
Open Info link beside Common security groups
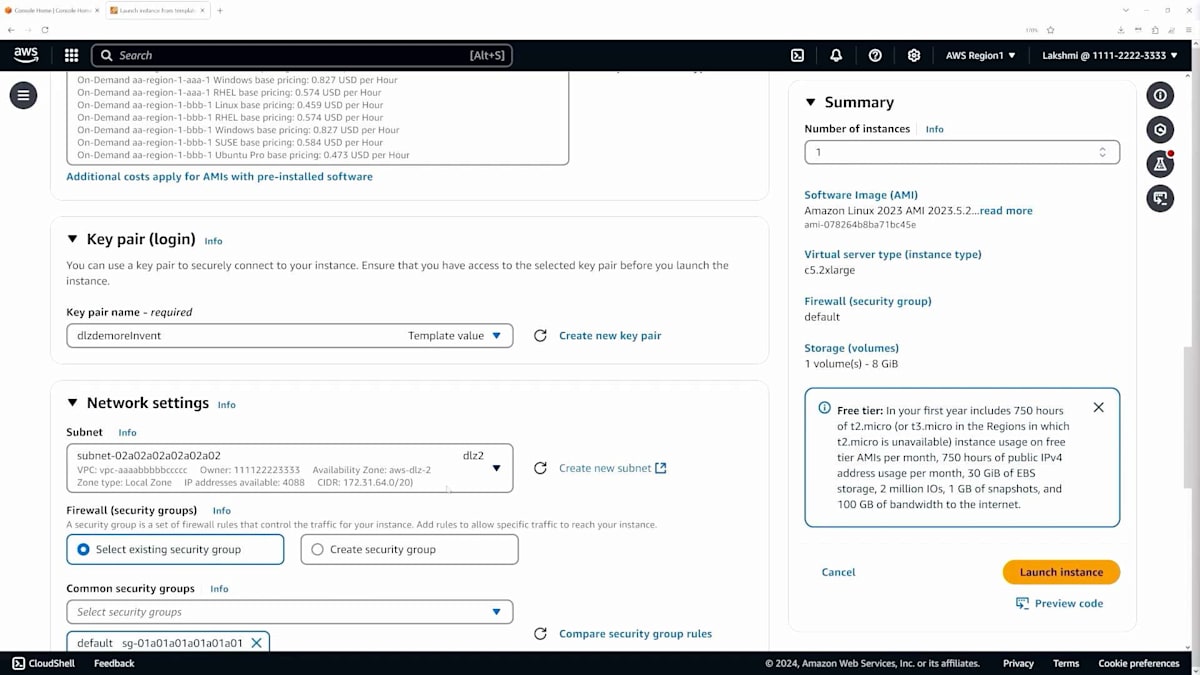click(x=219, y=589)
